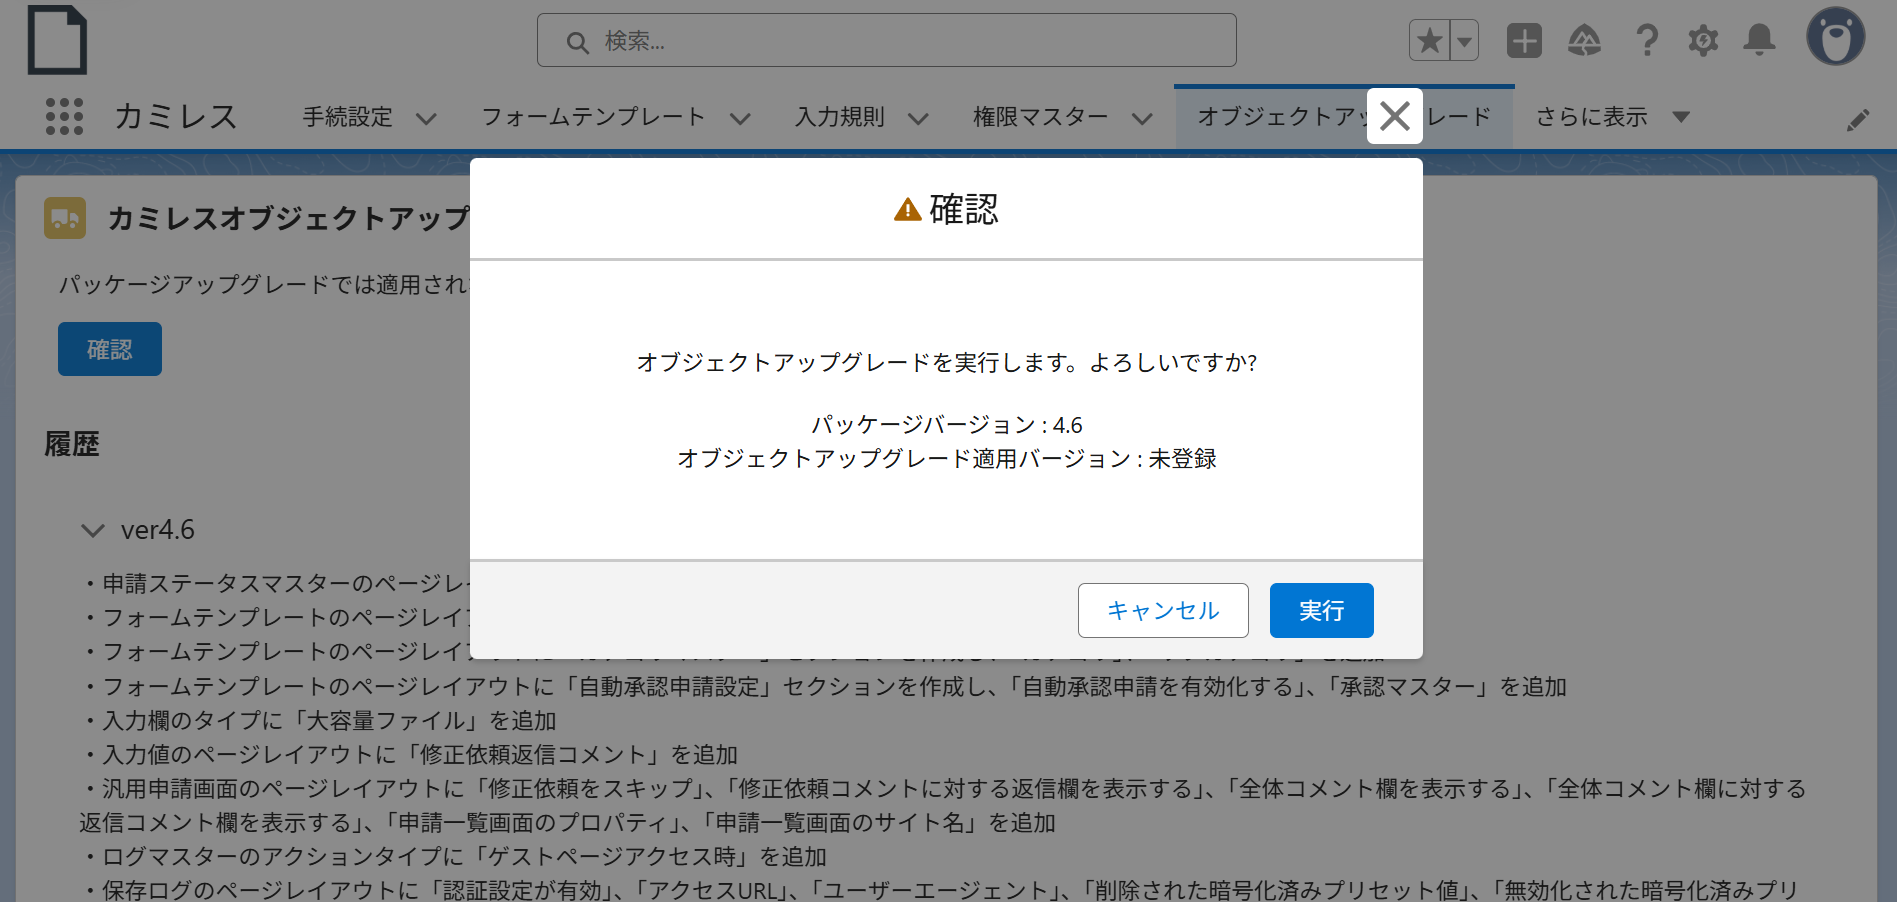Click the favorites star icon

1429,41
